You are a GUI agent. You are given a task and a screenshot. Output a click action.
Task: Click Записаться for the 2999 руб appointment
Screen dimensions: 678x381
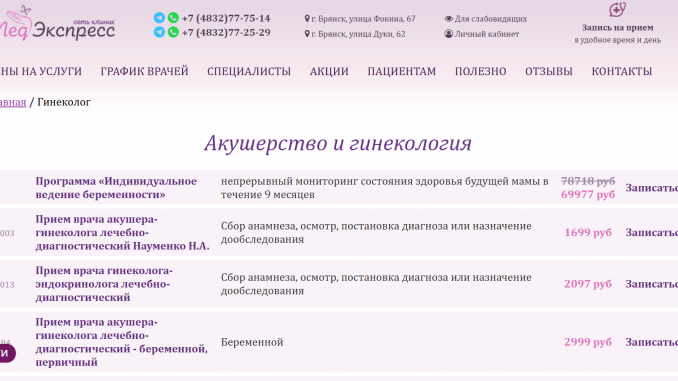pos(652,342)
